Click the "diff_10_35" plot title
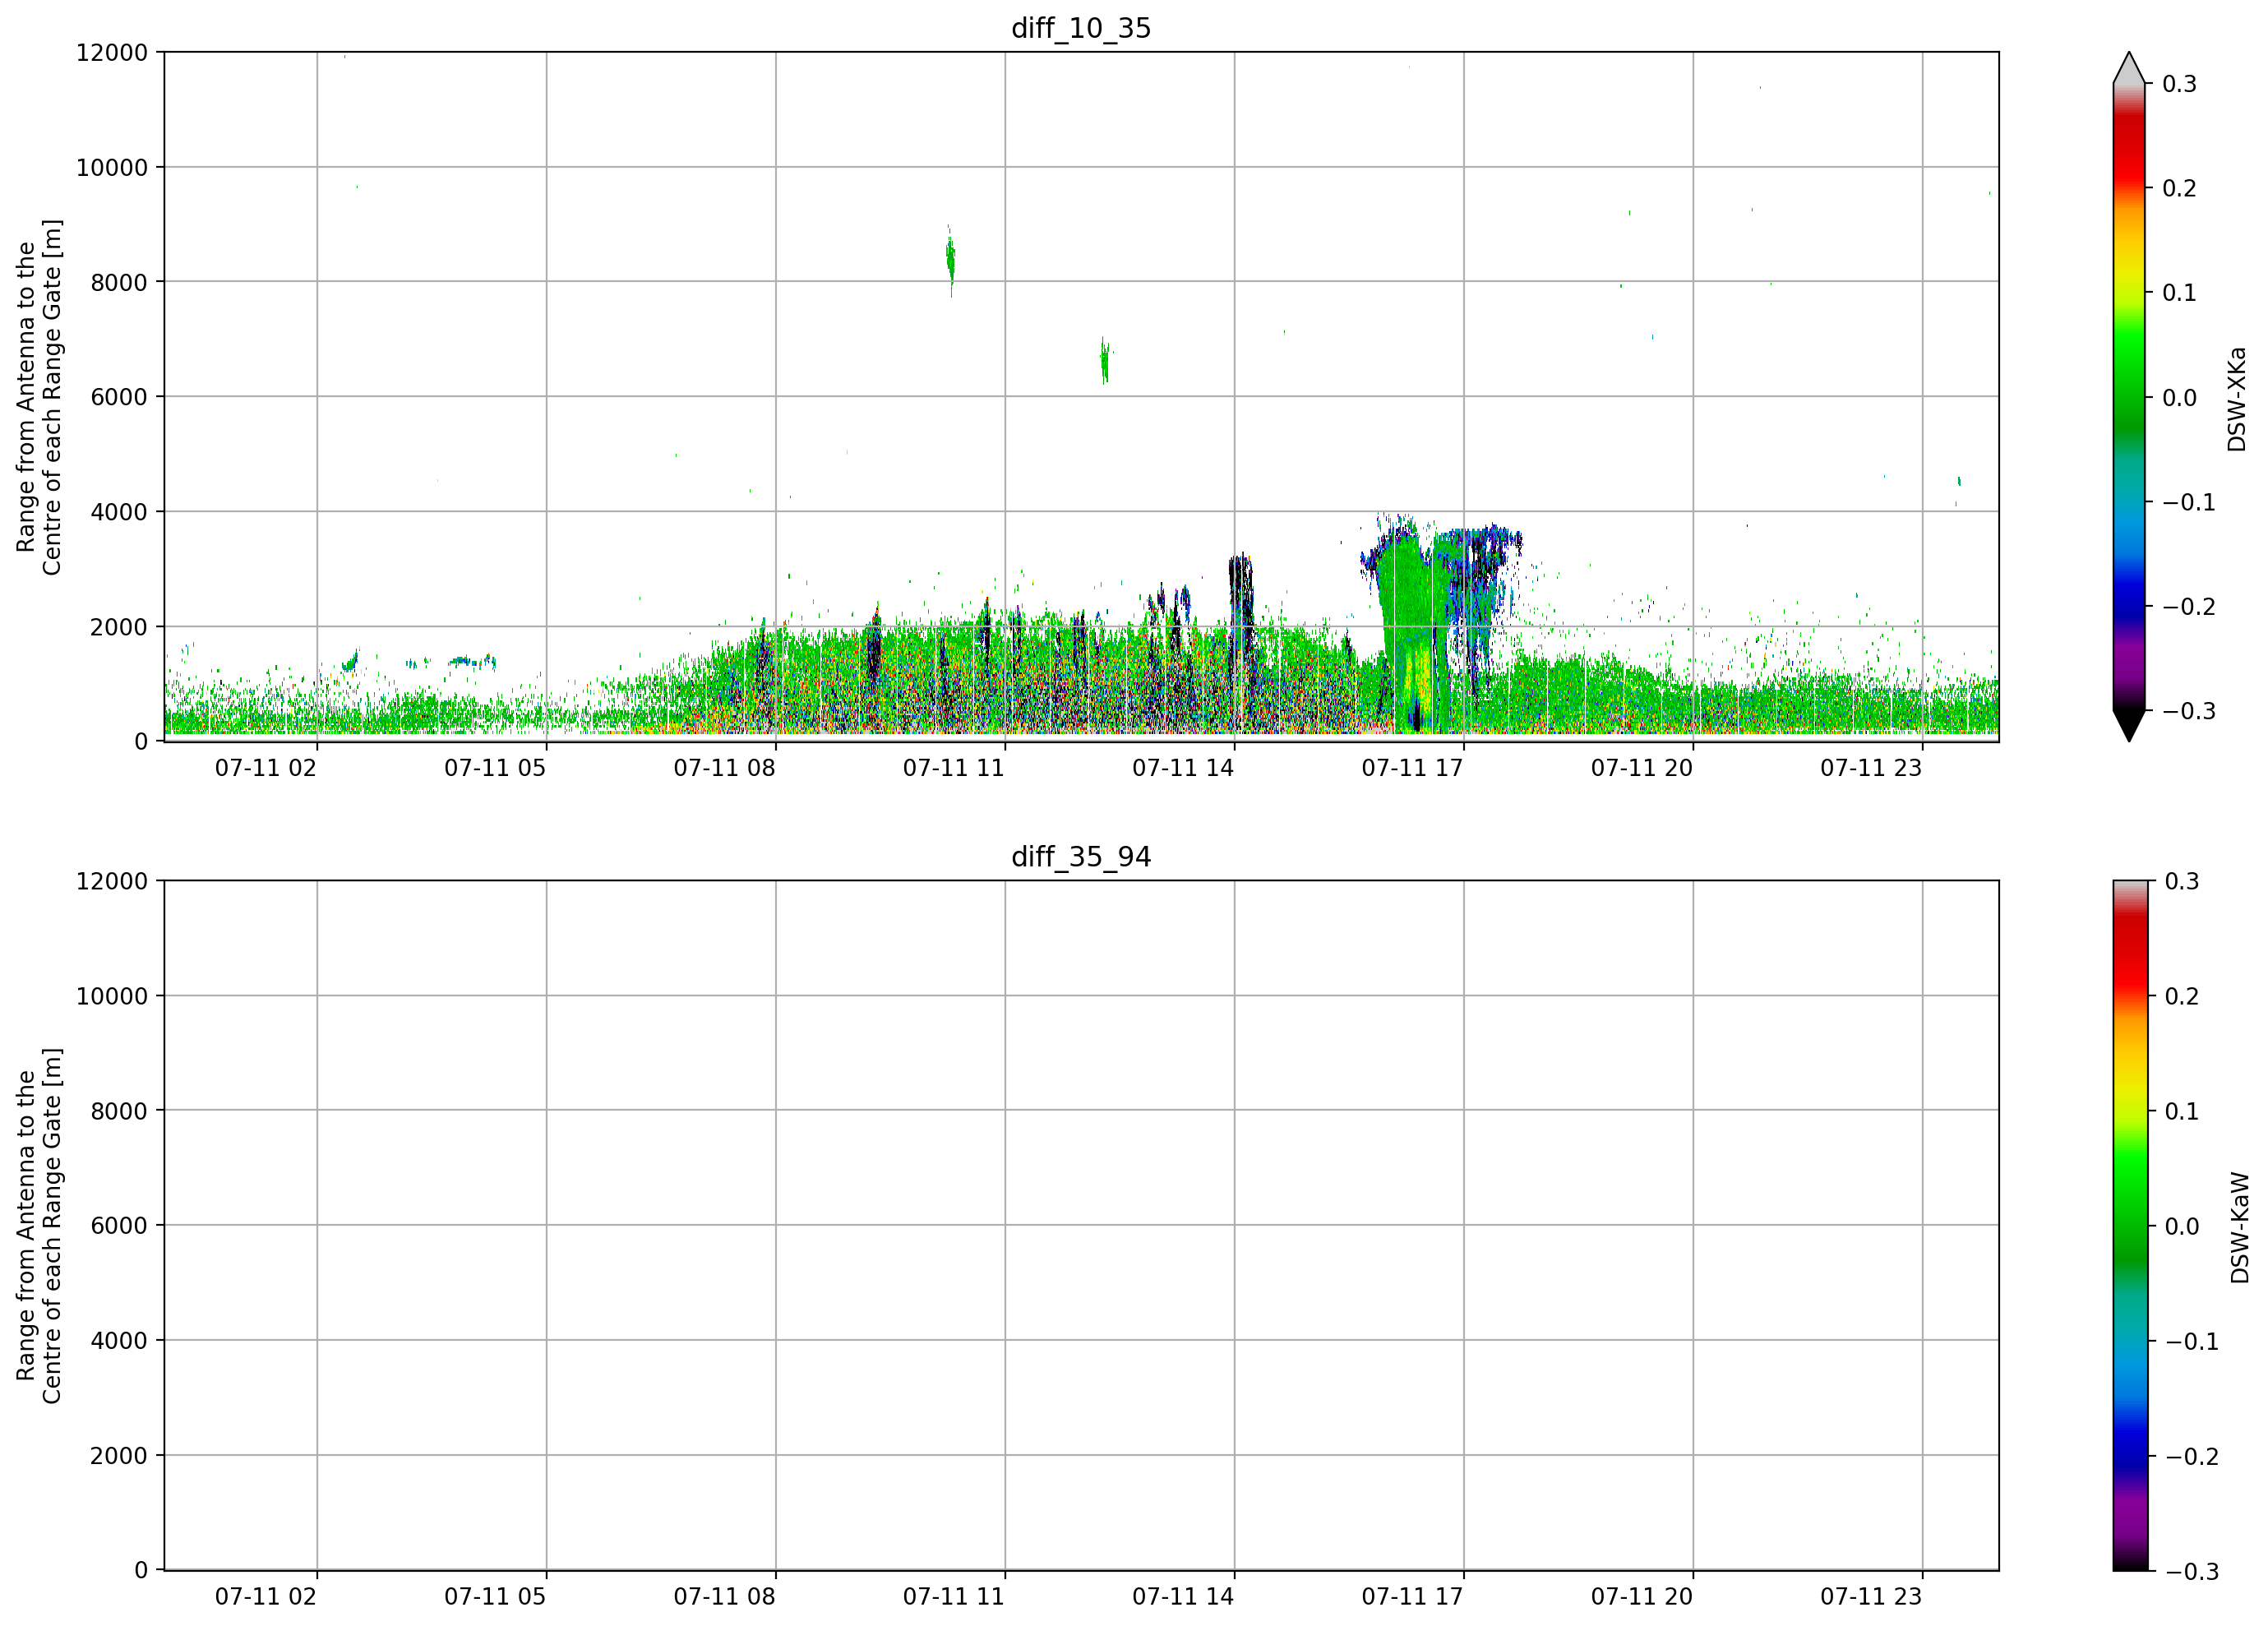 (x=1081, y=28)
